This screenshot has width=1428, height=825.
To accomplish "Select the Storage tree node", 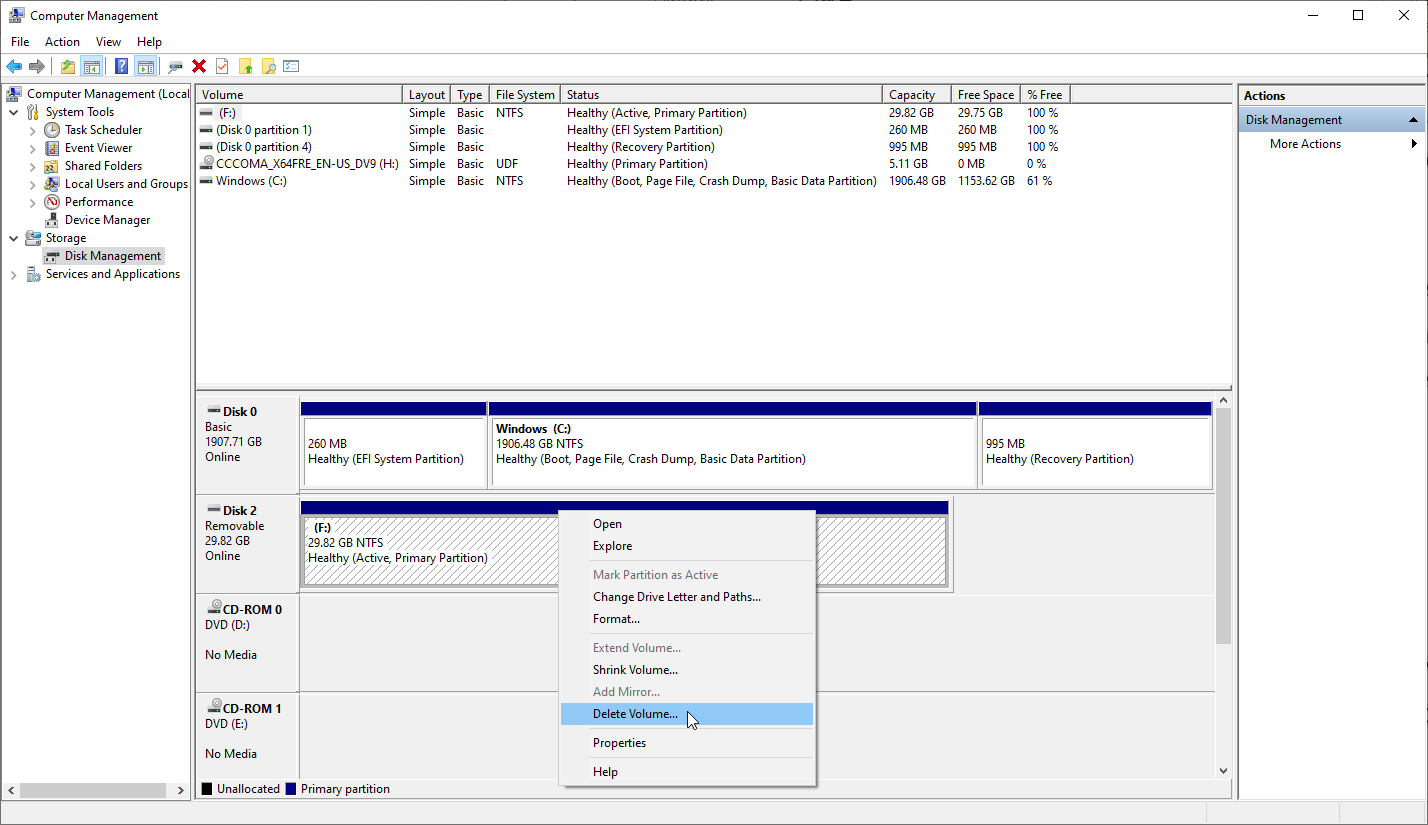I will (x=66, y=238).
